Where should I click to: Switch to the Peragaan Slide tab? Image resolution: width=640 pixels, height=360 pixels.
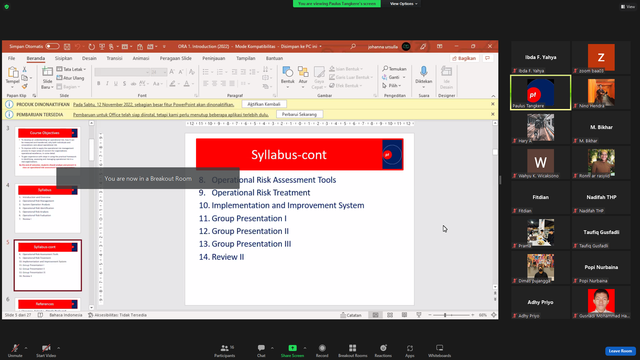(x=176, y=58)
